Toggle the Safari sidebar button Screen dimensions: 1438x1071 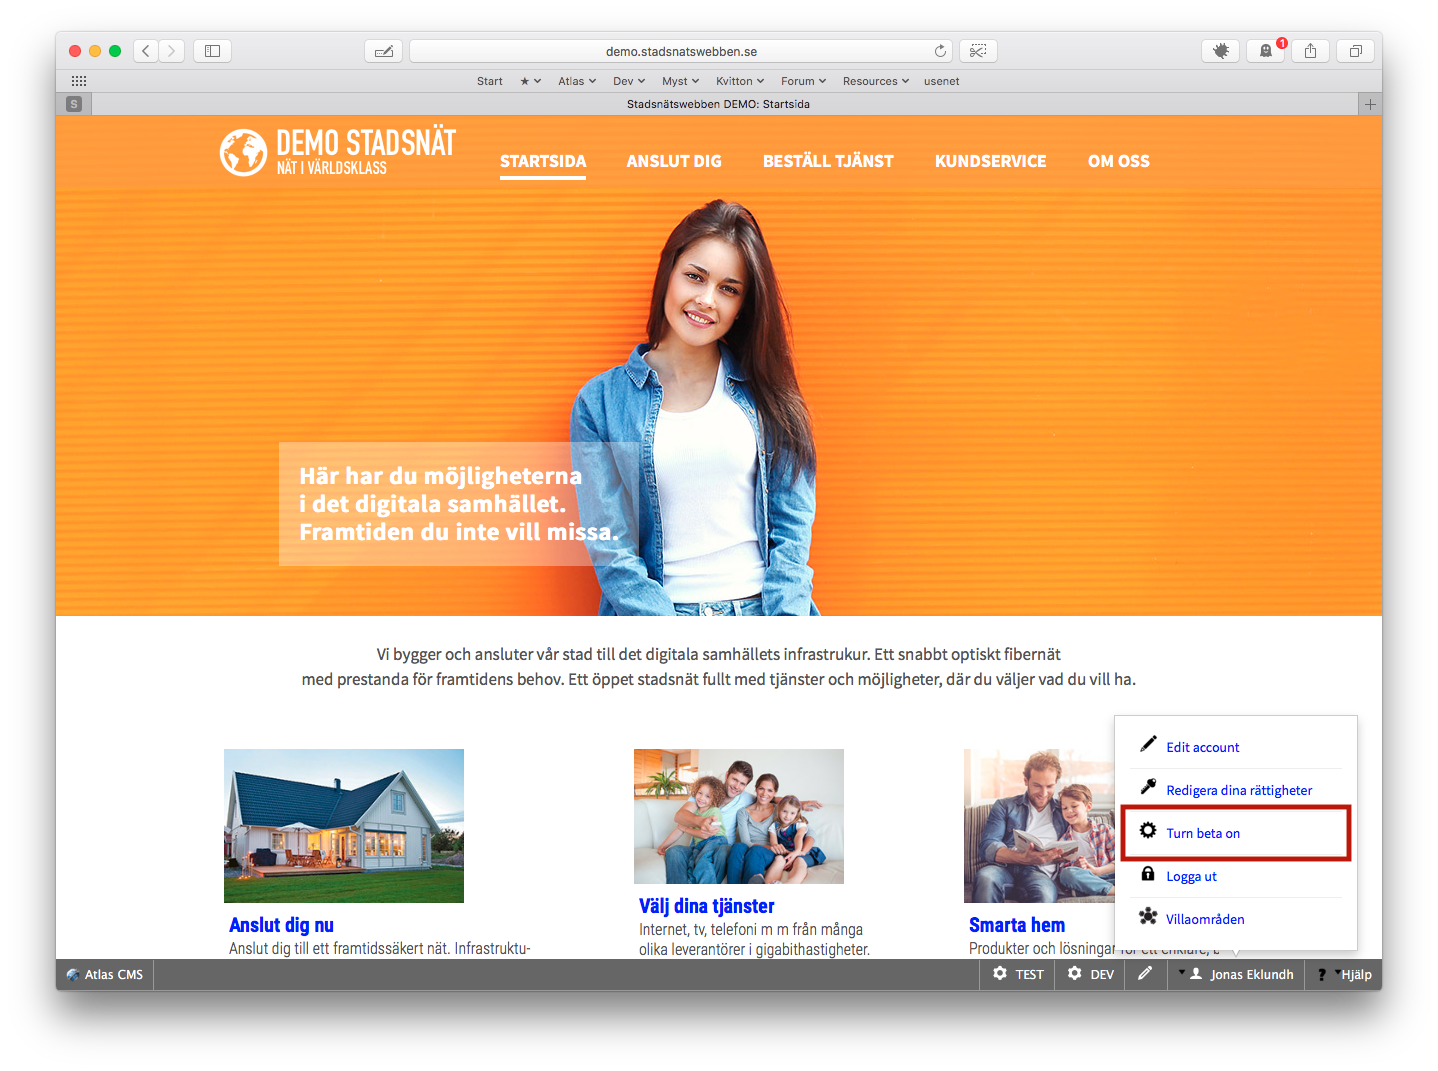tap(212, 51)
